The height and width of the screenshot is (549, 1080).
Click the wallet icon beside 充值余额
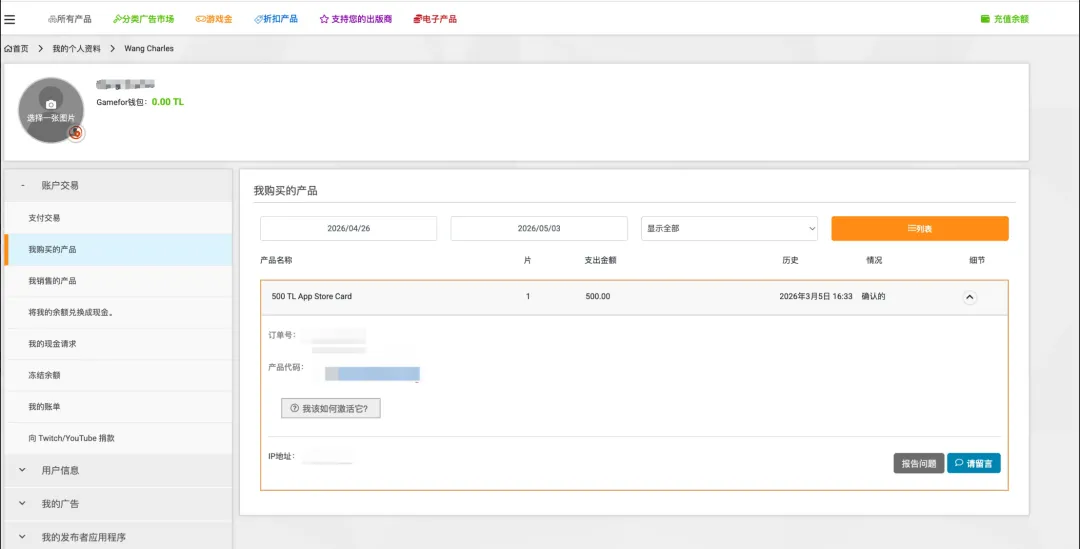(985, 19)
